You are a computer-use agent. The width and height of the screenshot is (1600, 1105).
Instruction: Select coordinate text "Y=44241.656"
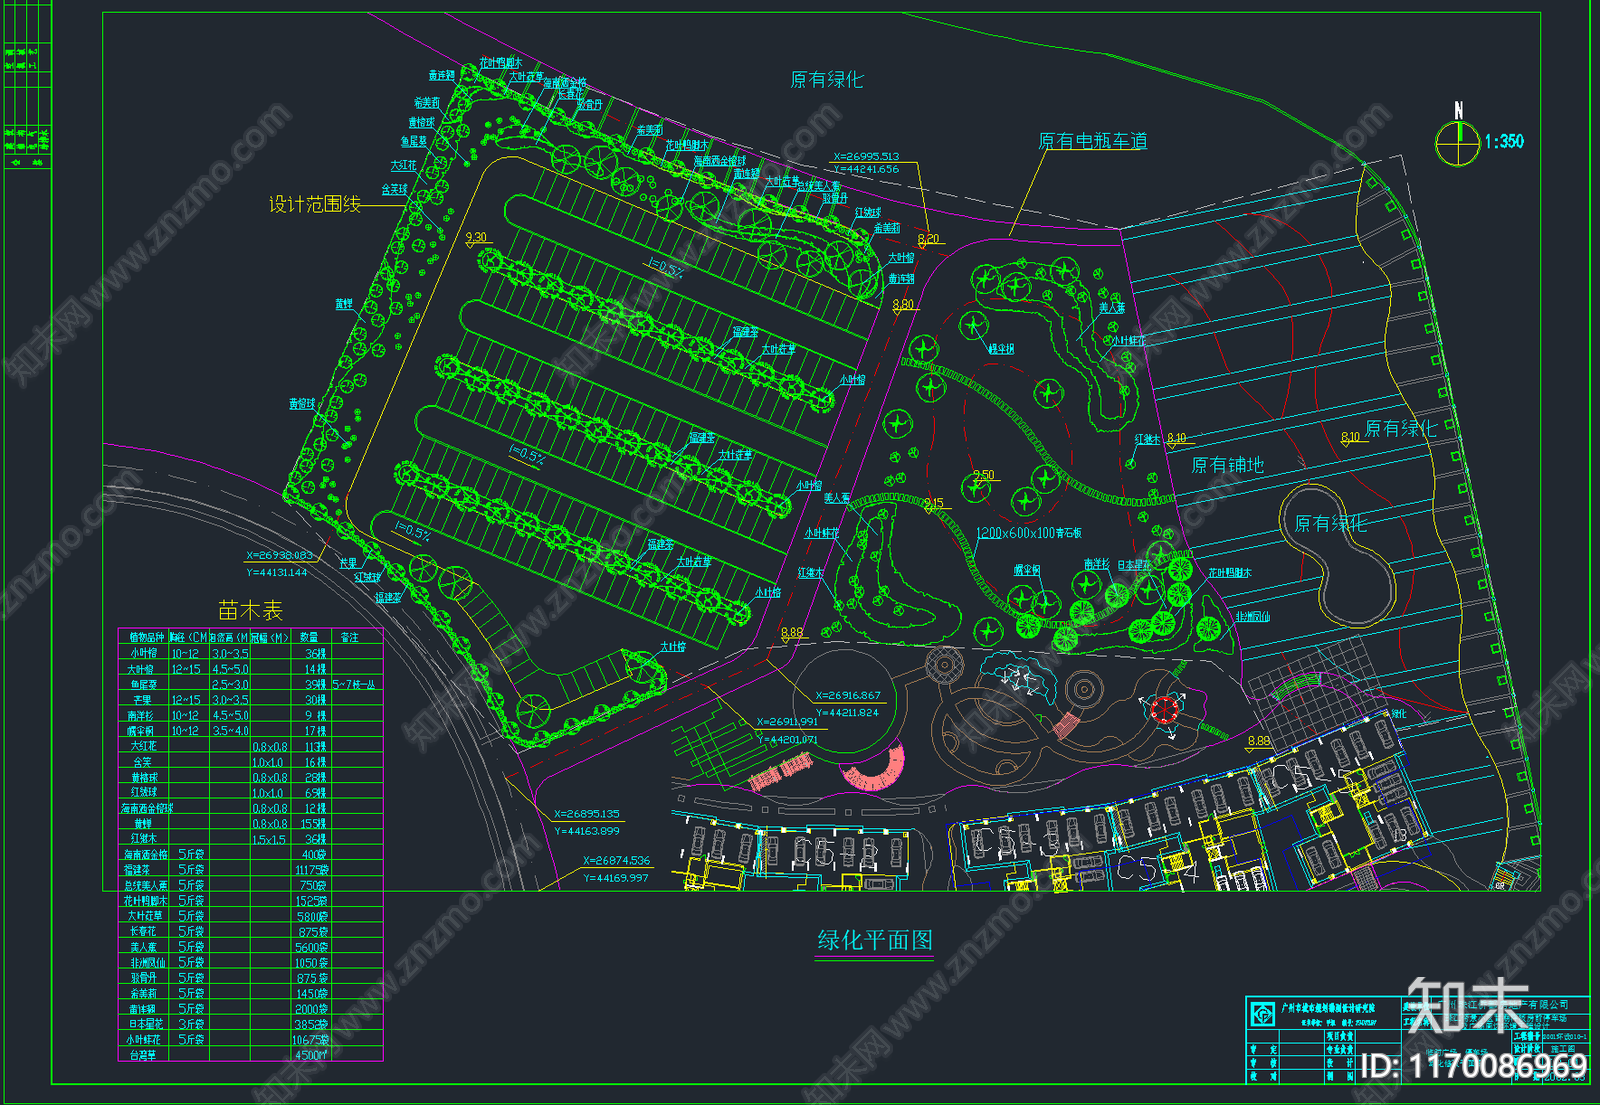(866, 169)
